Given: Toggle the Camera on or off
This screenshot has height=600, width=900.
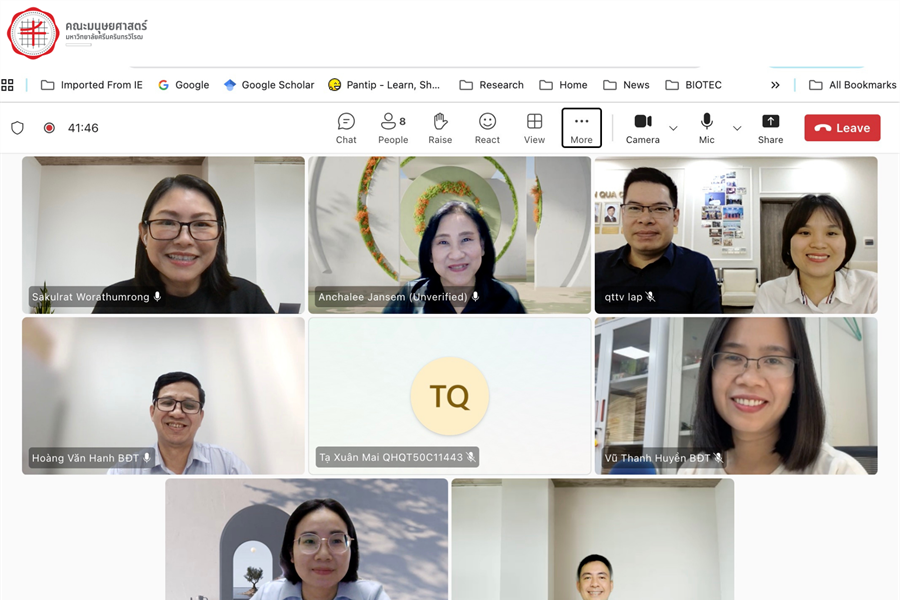Looking at the screenshot, I should pyautogui.click(x=642, y=128).
